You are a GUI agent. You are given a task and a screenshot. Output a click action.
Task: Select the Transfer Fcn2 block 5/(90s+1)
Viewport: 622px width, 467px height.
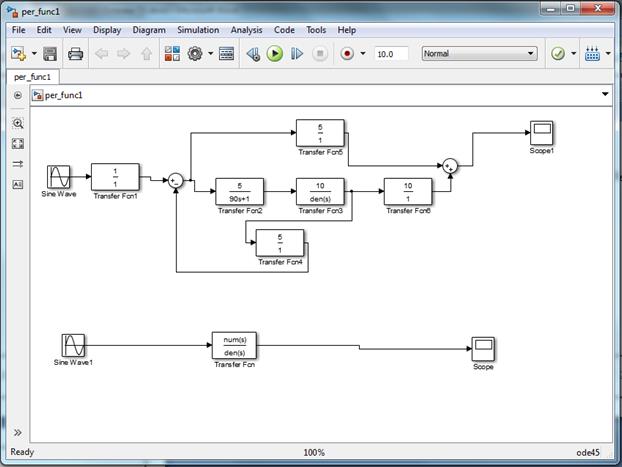tap(240, 192)
